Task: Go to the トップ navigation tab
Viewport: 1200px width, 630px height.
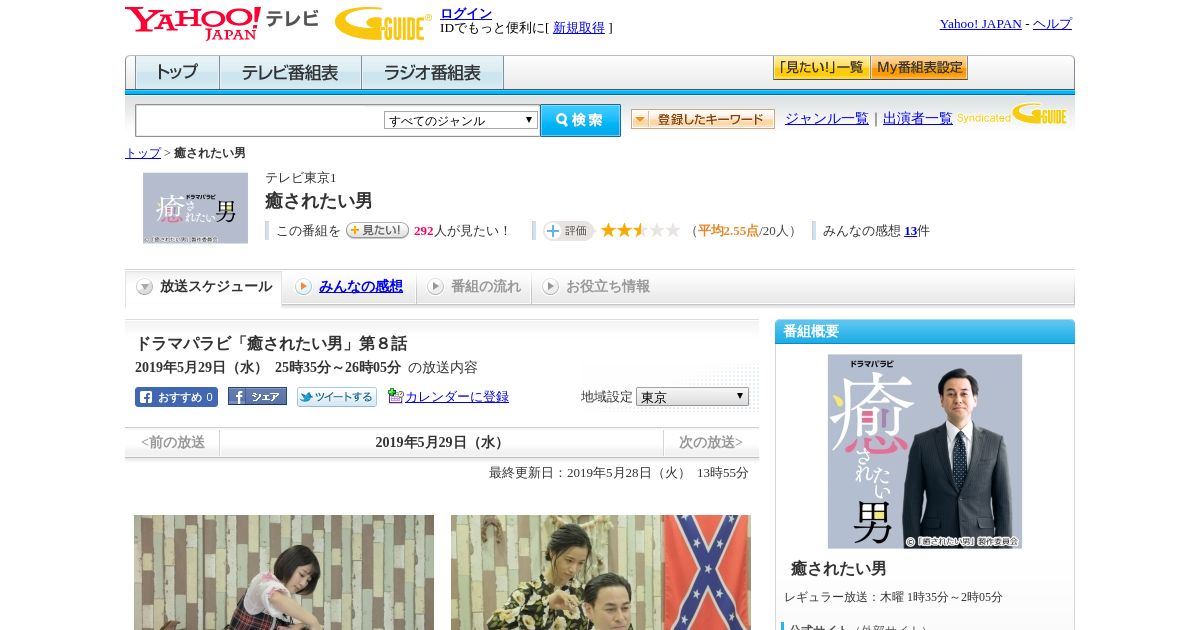Action: pos(177,73)
